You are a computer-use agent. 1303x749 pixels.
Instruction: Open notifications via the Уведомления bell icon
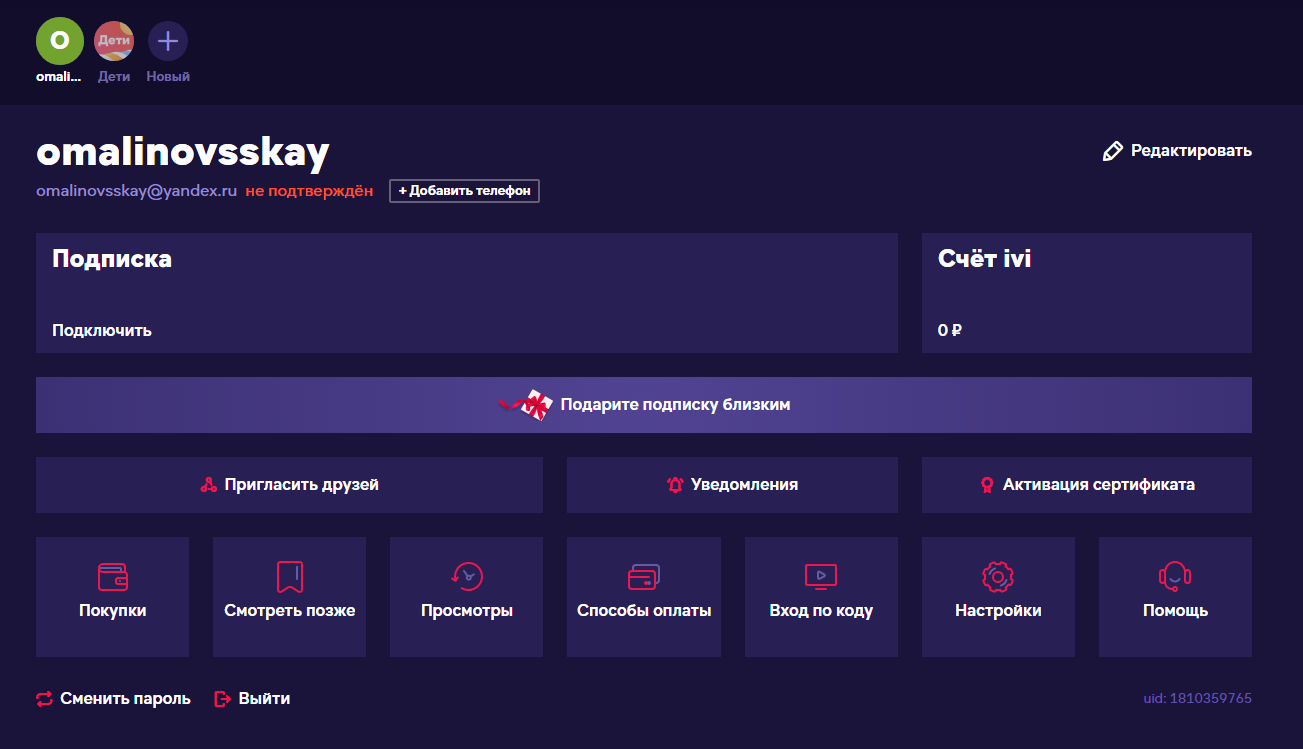(675, 485)
